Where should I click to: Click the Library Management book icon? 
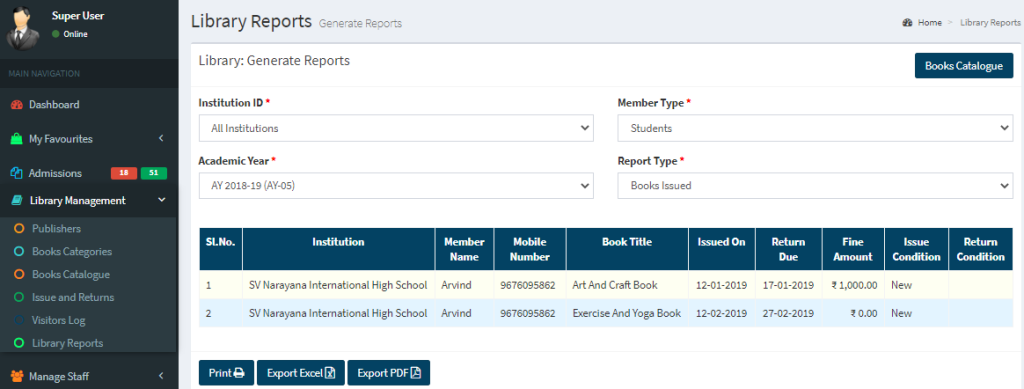pos(17,201)
